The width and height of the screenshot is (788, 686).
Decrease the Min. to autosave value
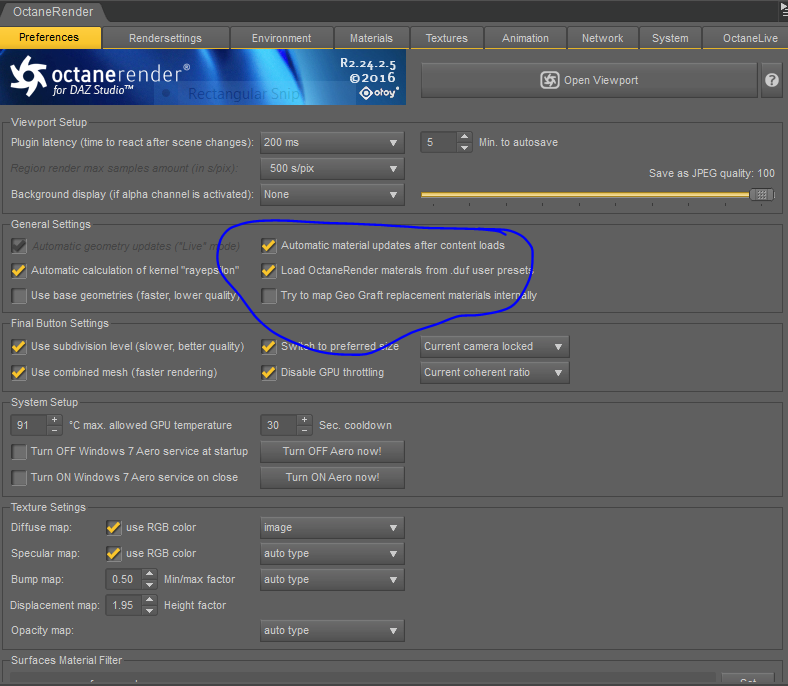[464, 148]
